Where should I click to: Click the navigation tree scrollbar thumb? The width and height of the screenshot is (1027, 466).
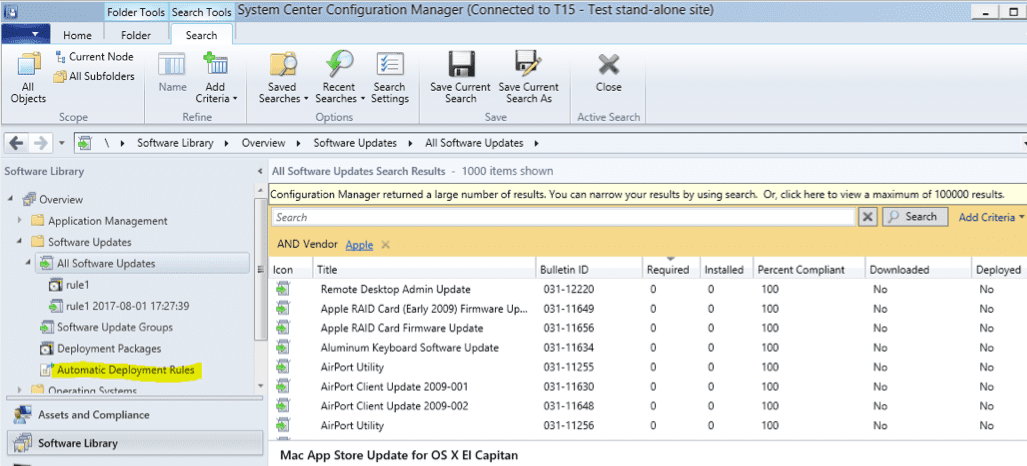(x=261, y=267)
